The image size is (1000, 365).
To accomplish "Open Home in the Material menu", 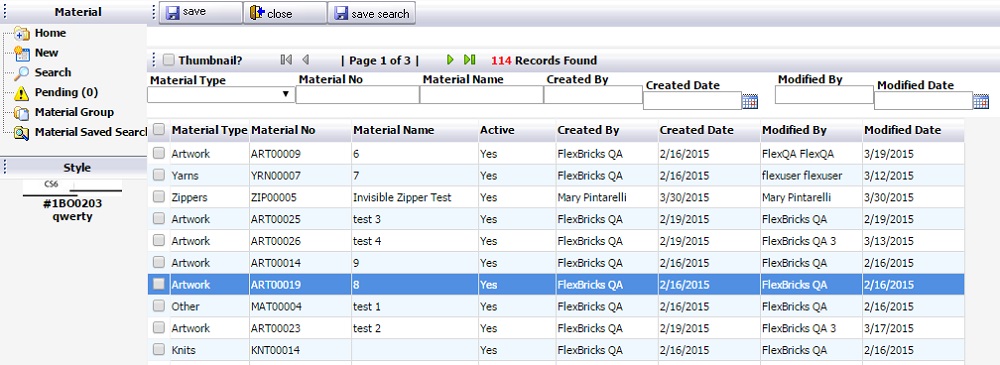I will click(x=50, y=33).
